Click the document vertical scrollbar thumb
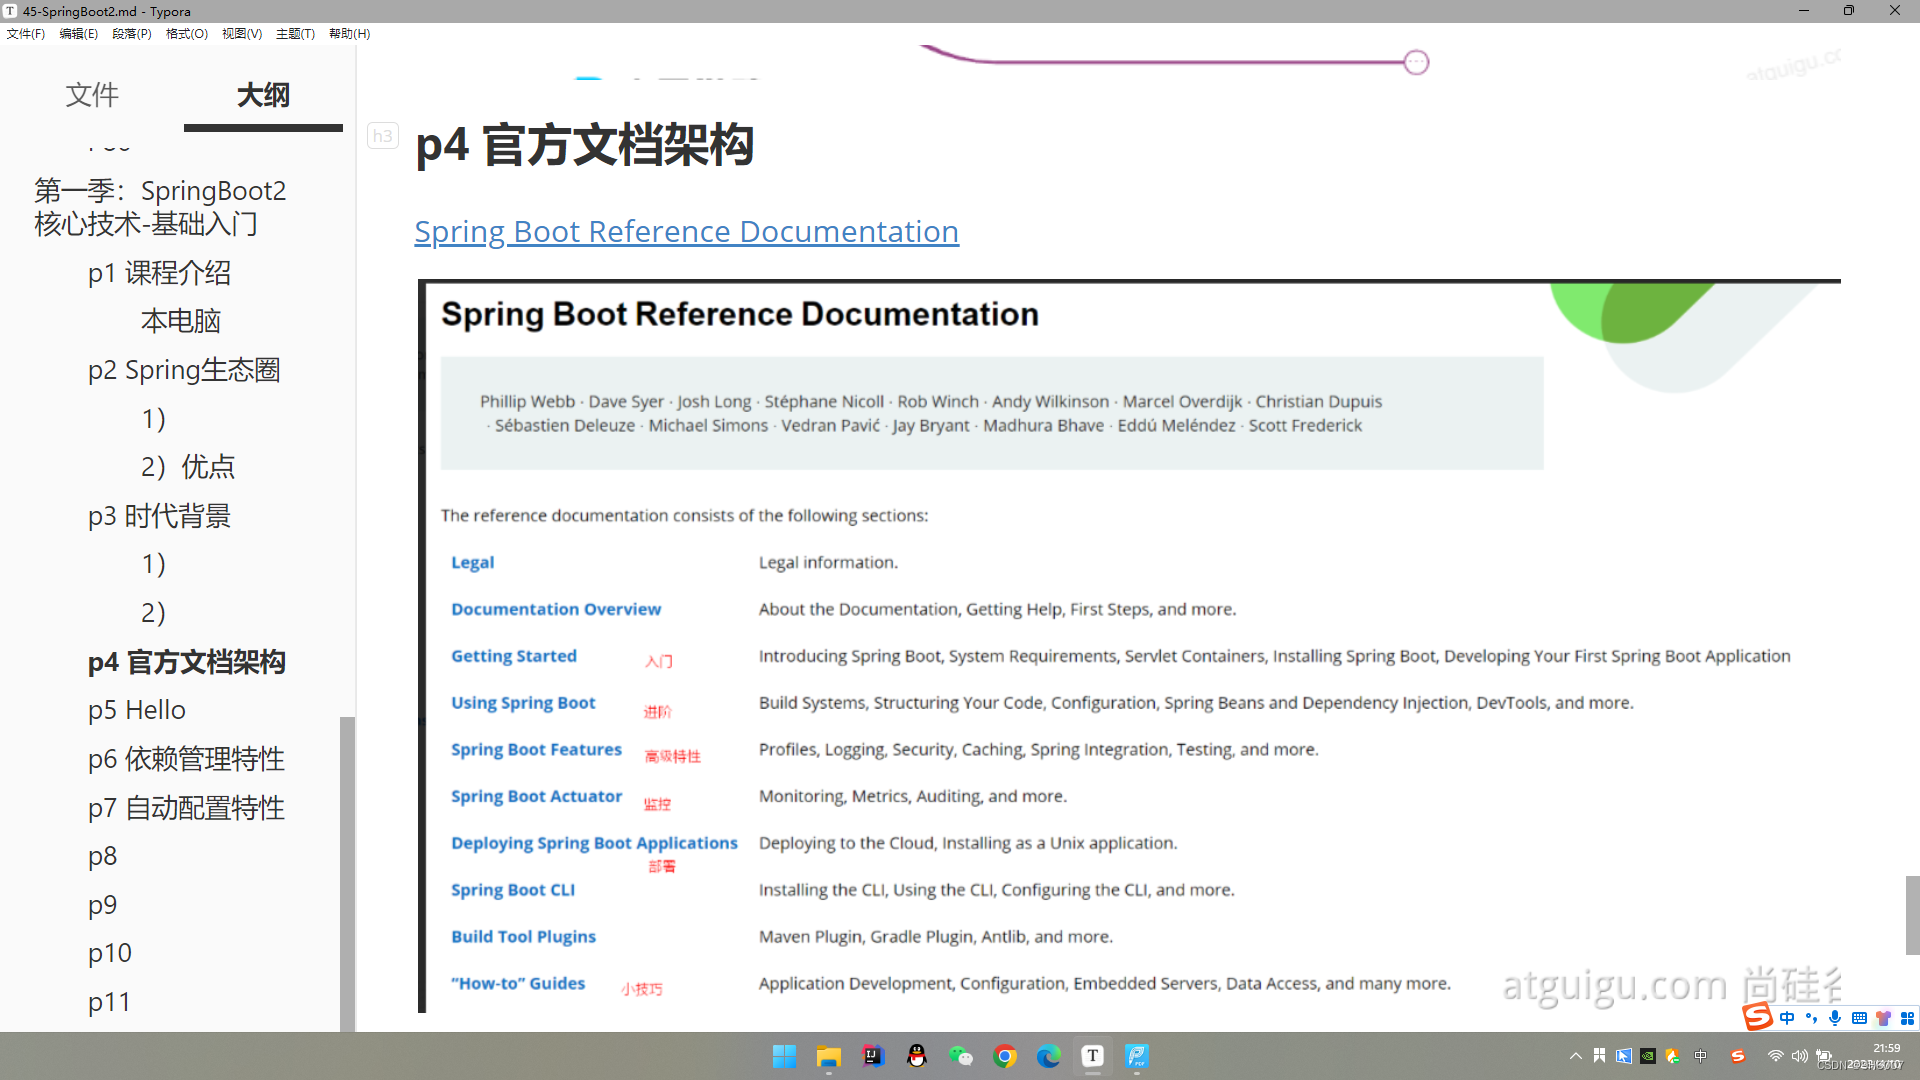This screenshot has height=1080, width=1920. [x=1912, y=914]
